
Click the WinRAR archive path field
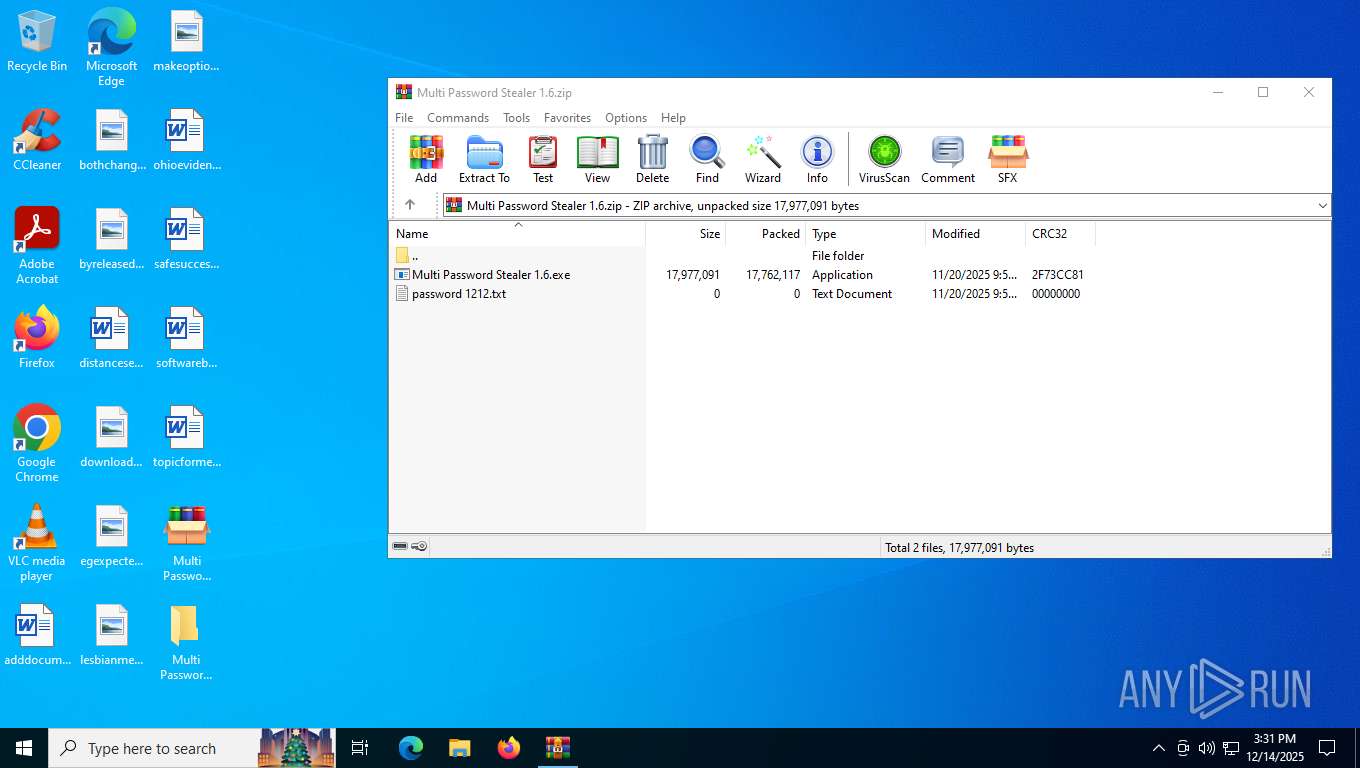(x=886, y=206)
